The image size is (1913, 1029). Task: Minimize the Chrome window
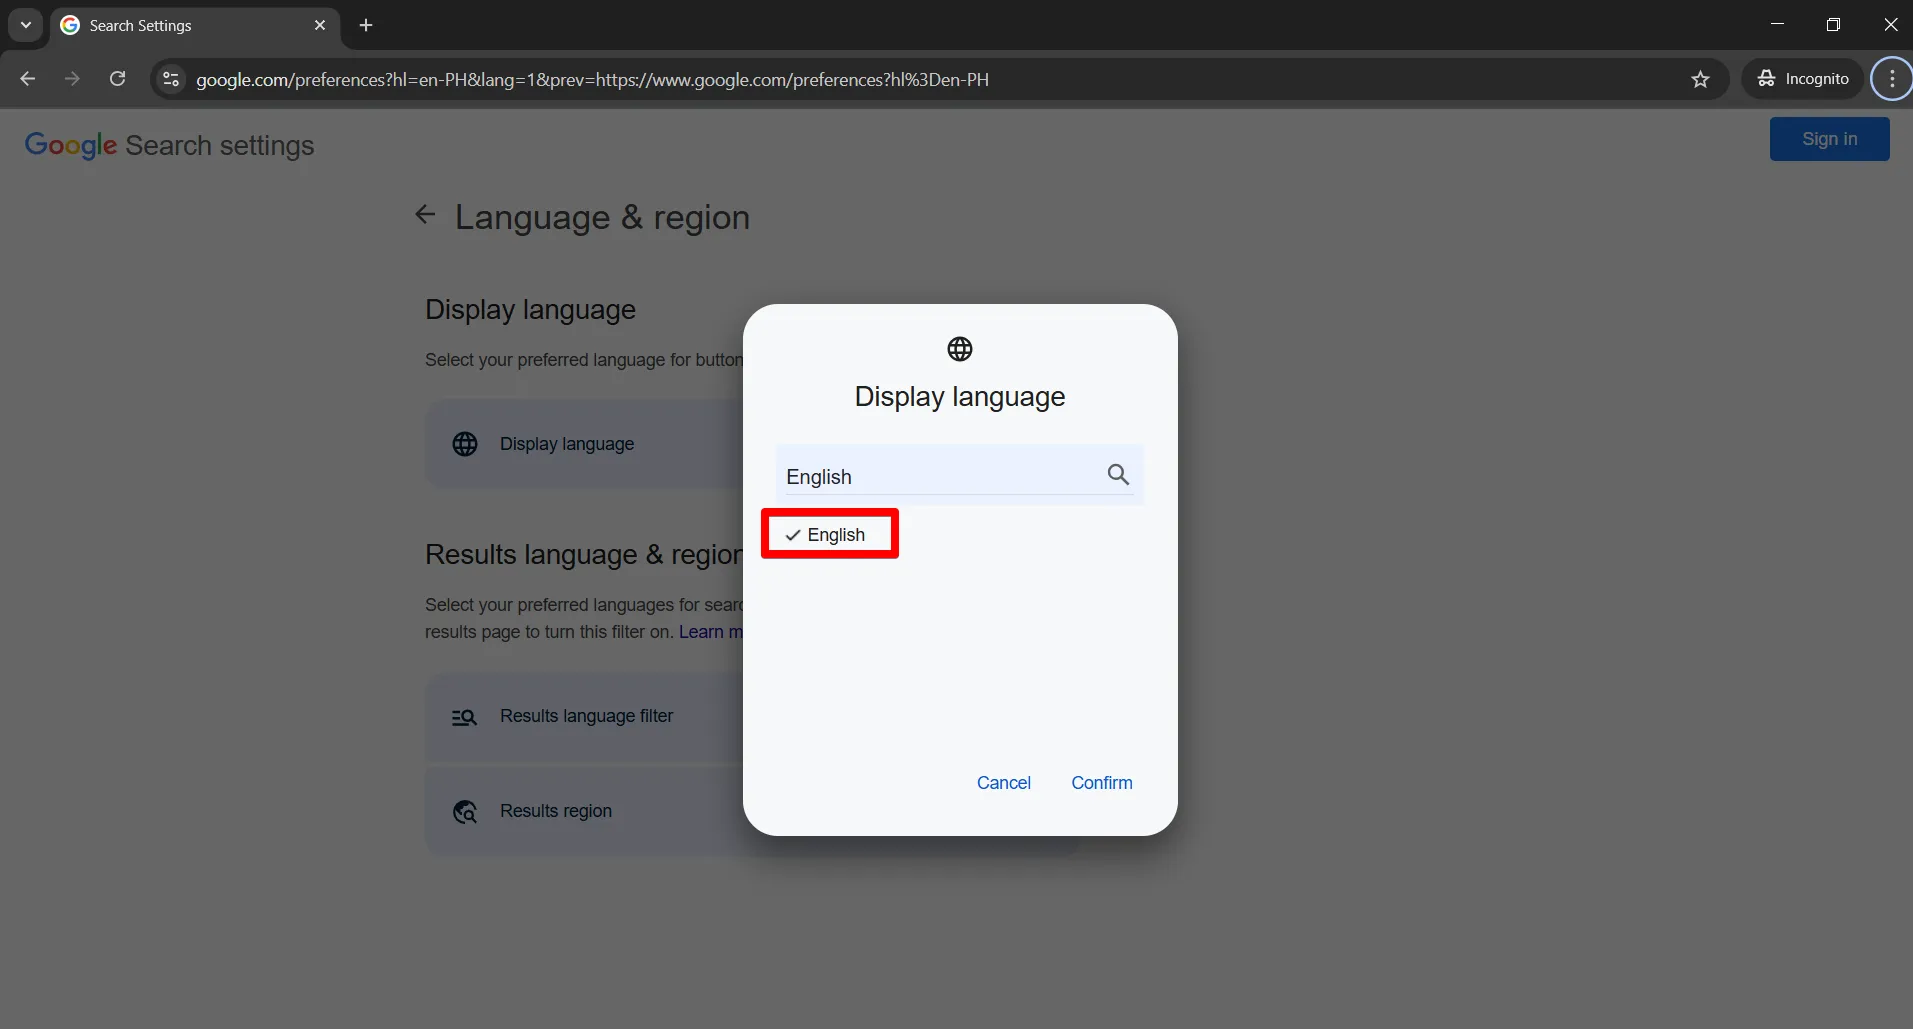pyautogui.click(x=1777, y=25)
